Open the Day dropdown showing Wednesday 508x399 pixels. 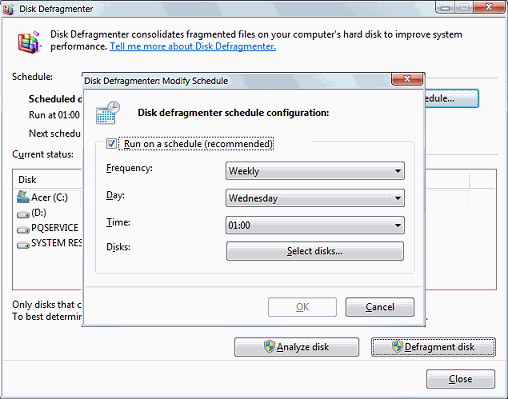(x=315, y=198)
